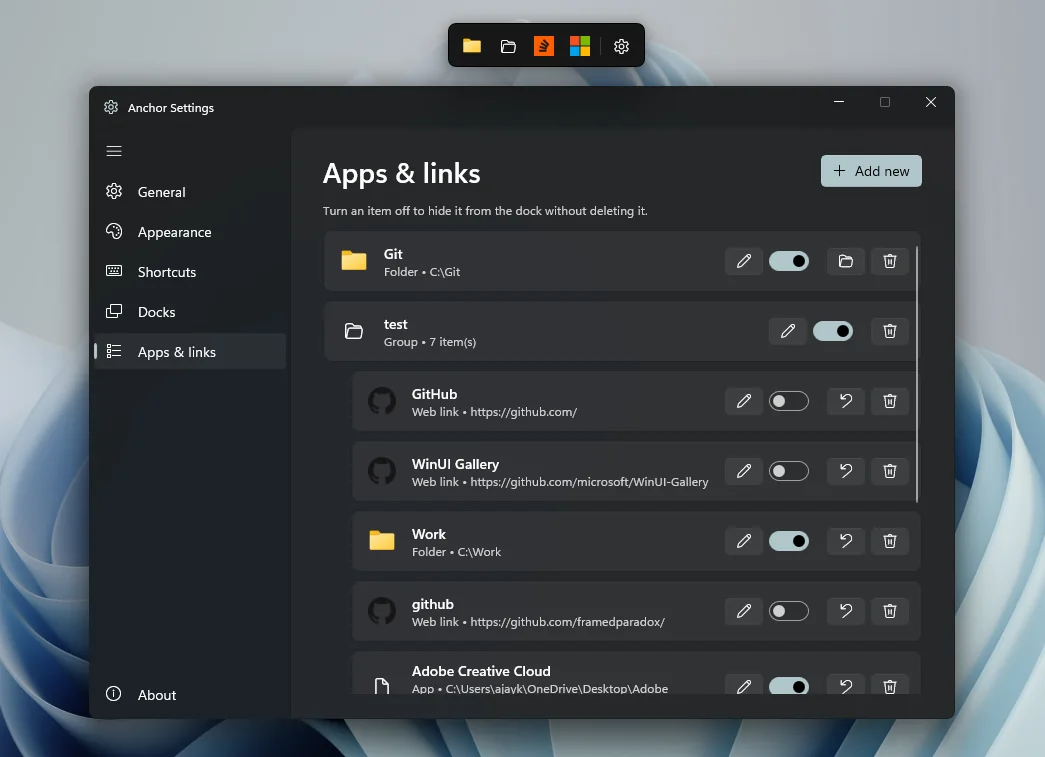Enable the WinUI Gallery toggle

tap(788, 471)
